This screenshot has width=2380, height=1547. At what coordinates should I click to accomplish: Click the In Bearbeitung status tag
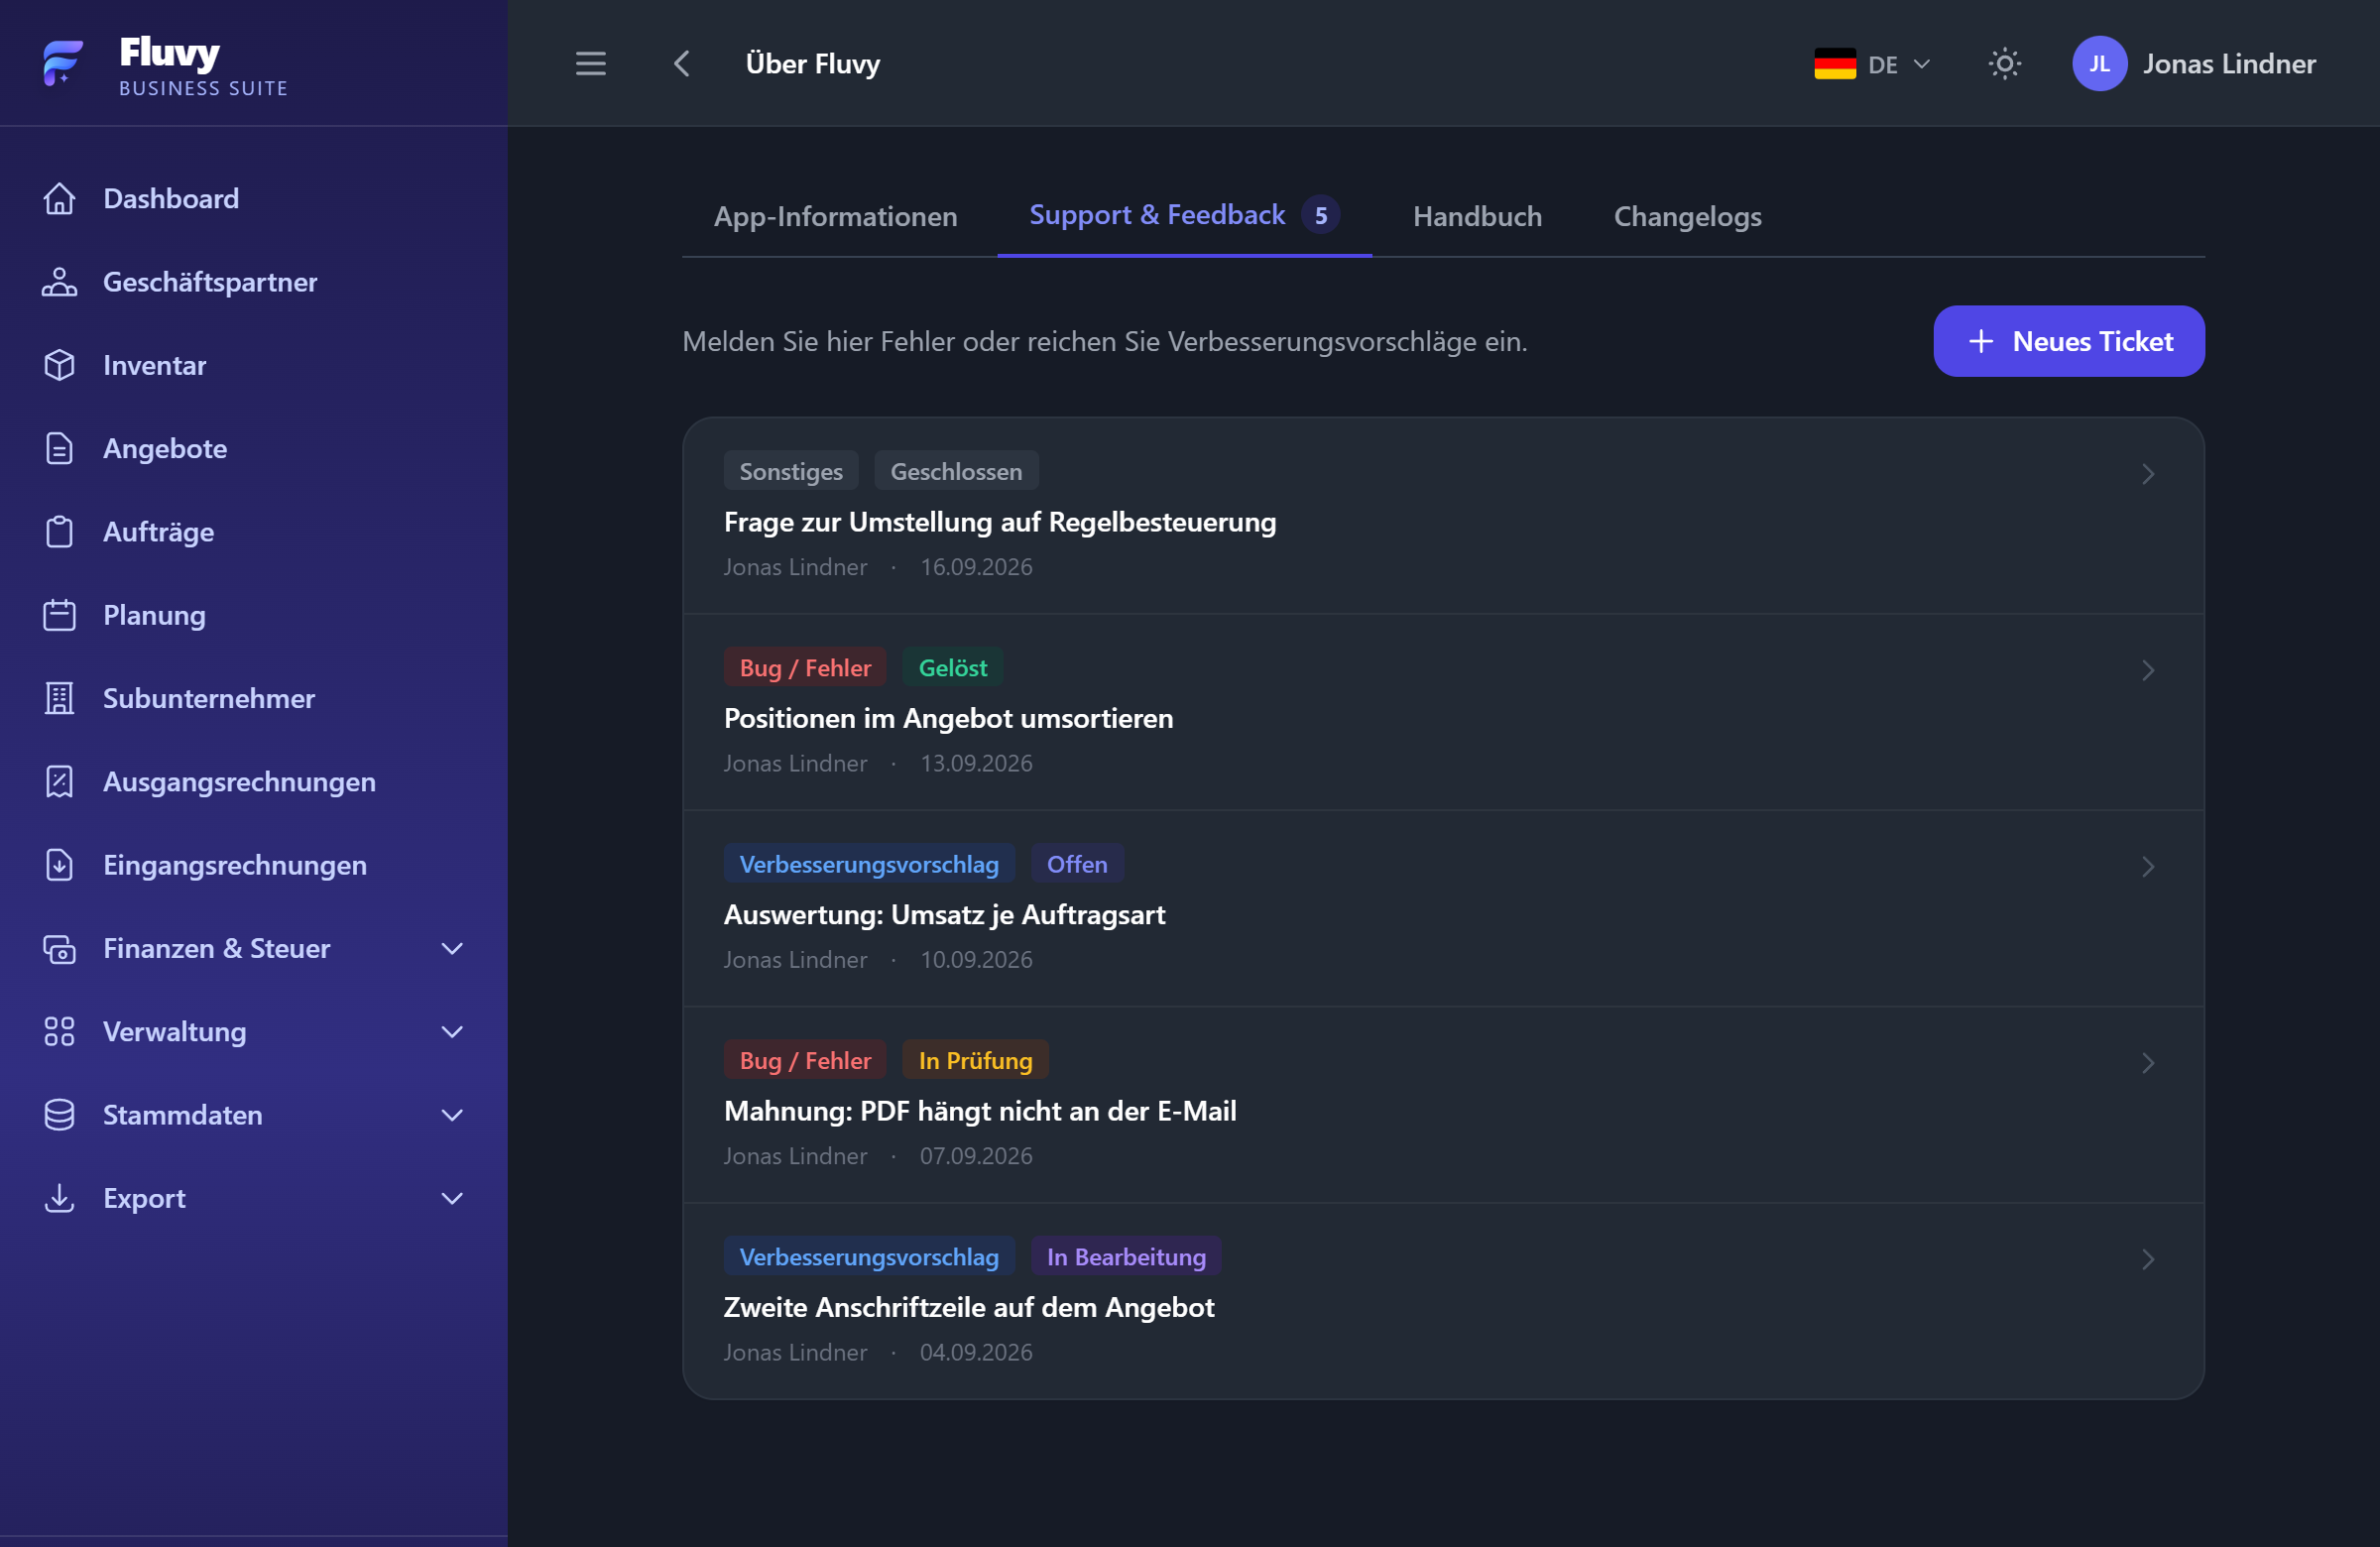point(1126,1256)
